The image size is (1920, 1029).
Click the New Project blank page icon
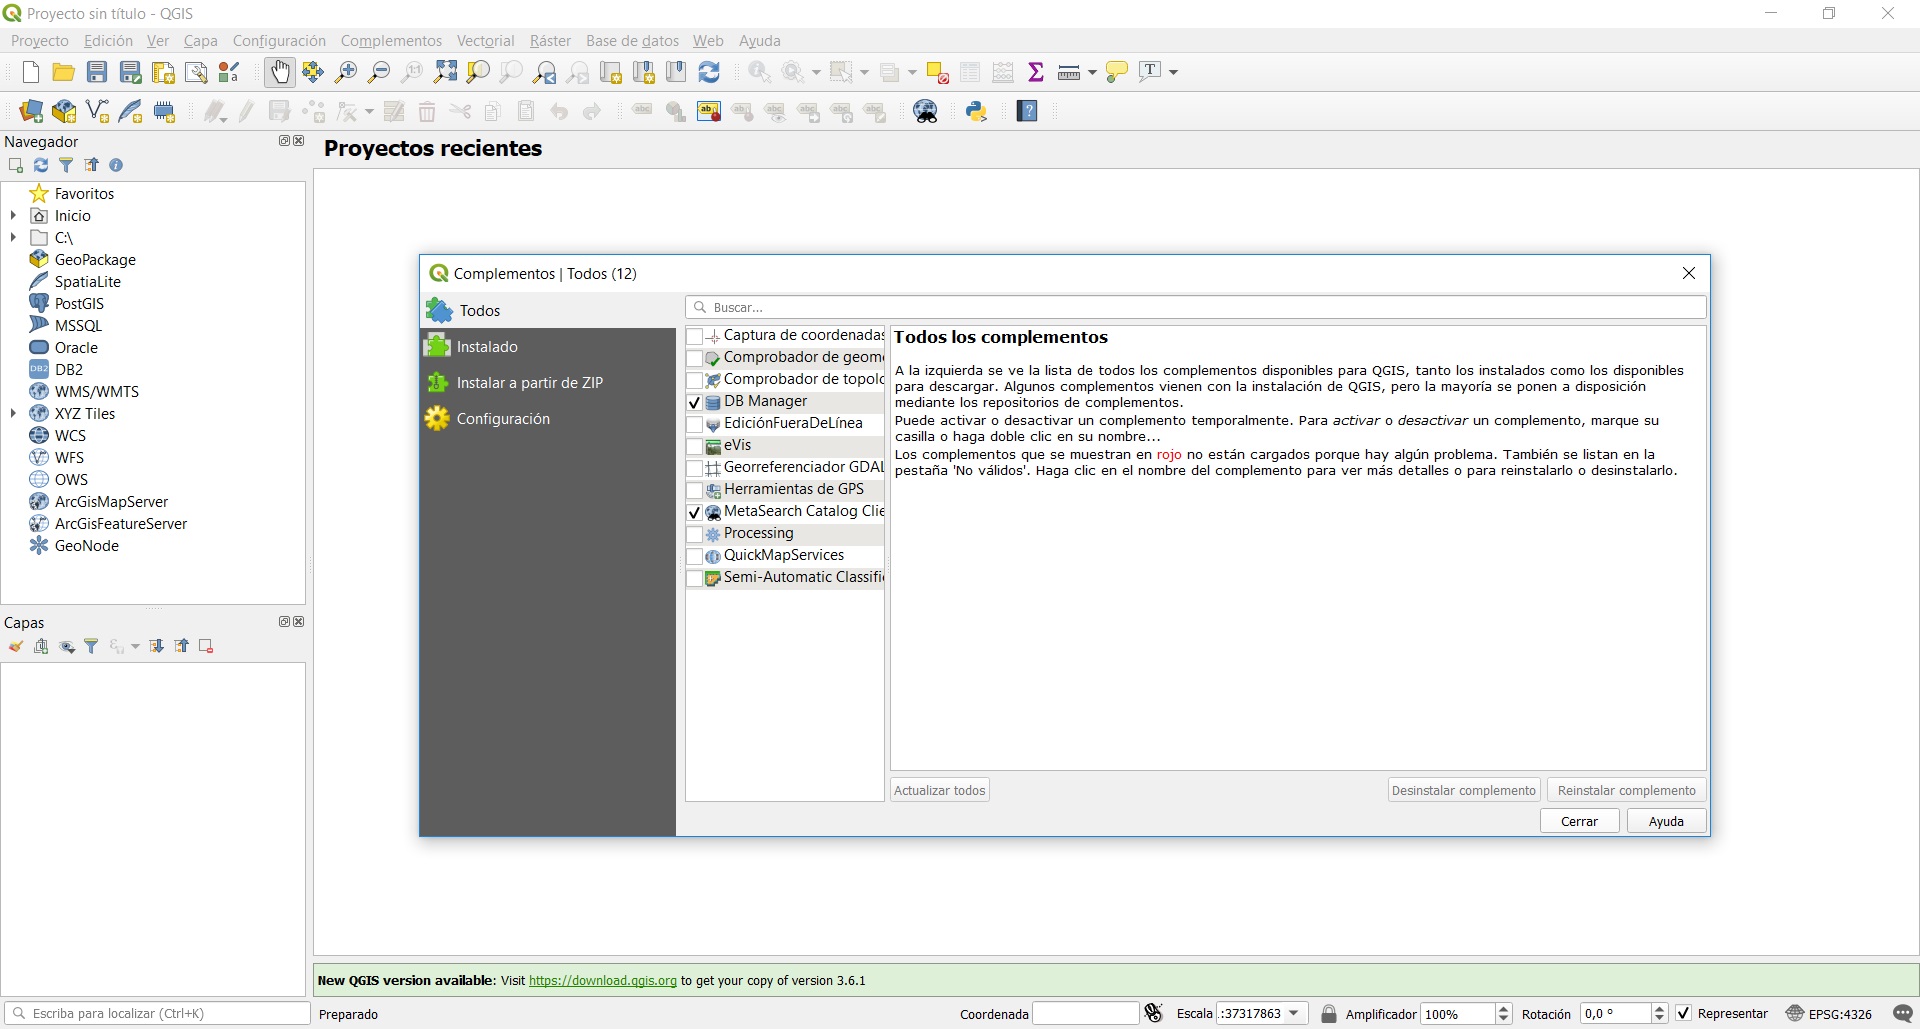tap(31, 72)
